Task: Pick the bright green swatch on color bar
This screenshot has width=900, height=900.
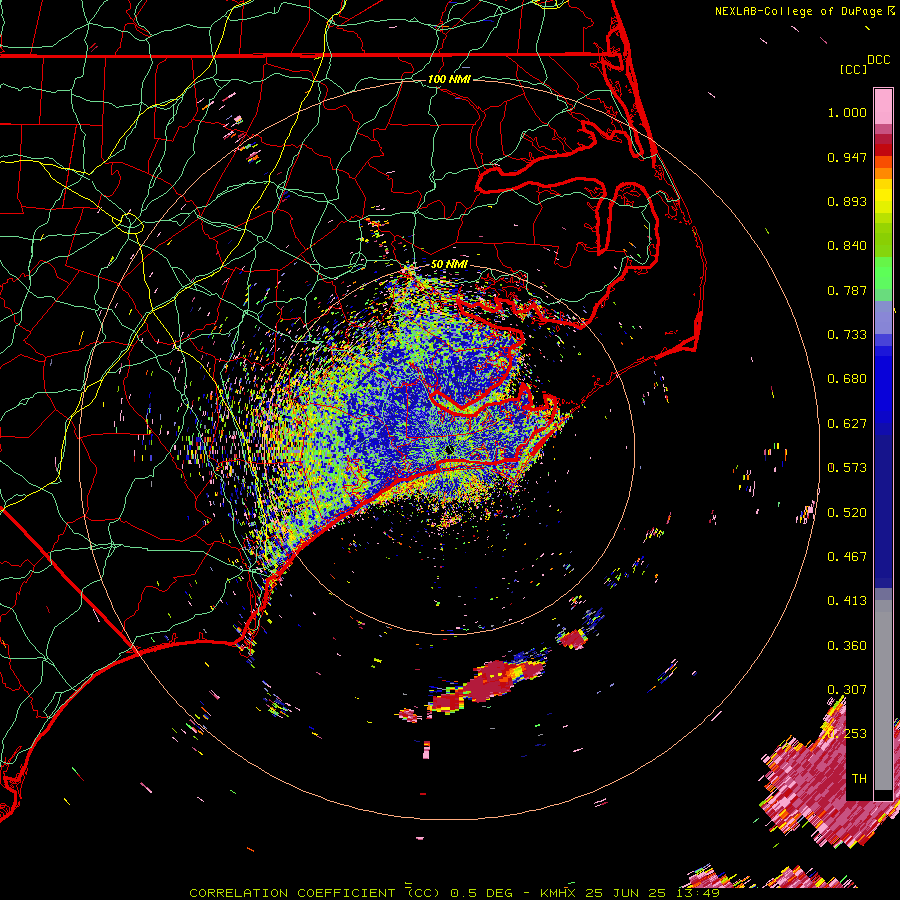Action: coord(883,273)
